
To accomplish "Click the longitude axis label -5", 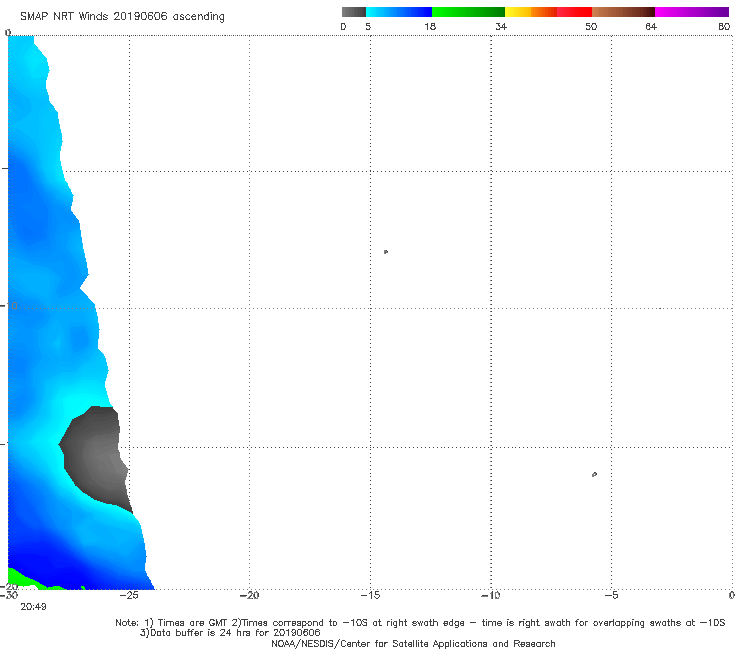I will [611, 595].
